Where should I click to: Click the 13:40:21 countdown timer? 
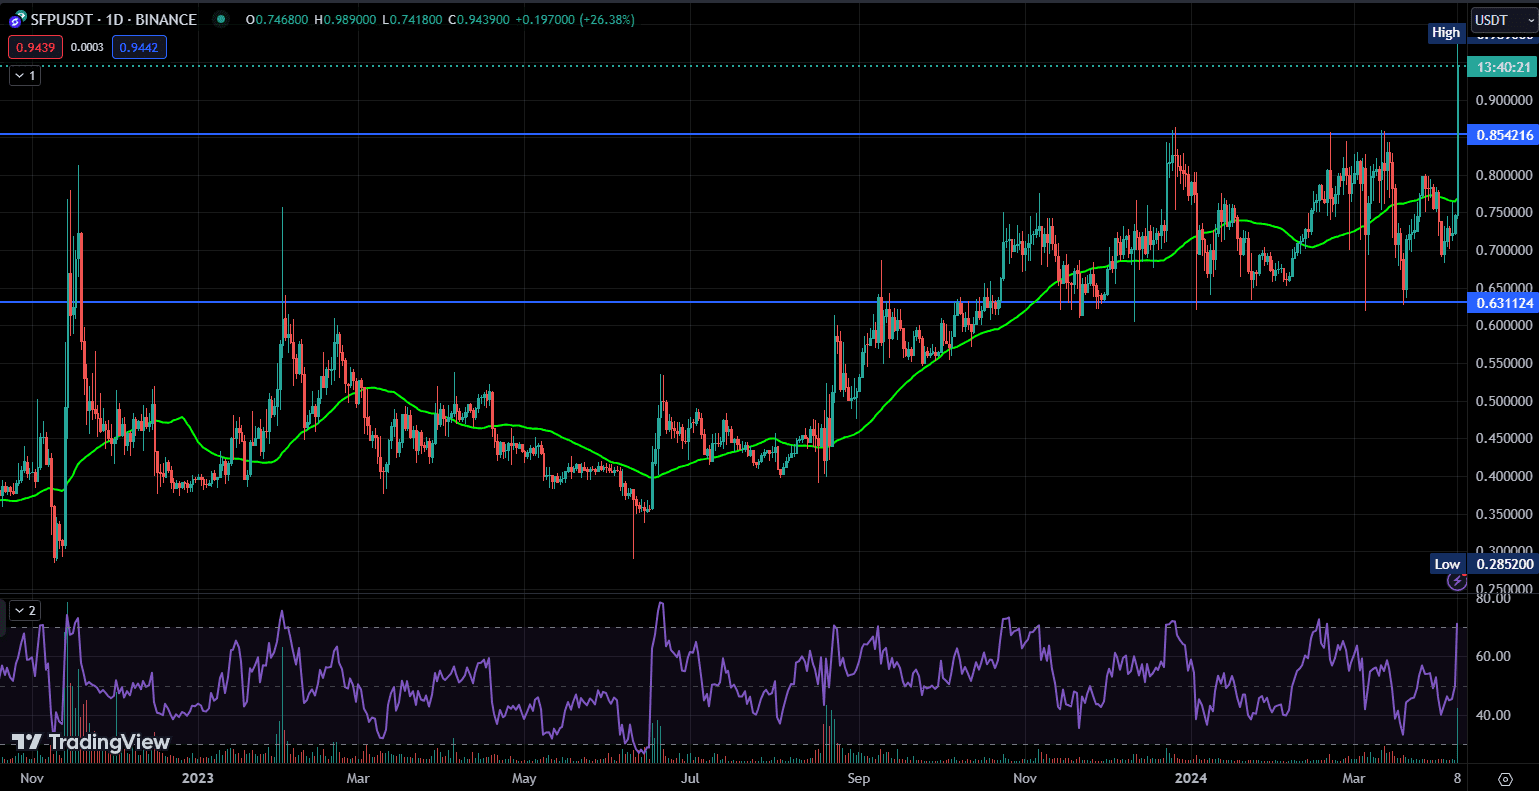[1501, 66]
